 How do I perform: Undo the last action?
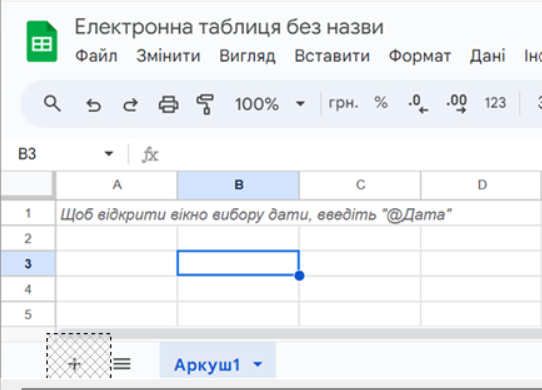coord(93,104)
